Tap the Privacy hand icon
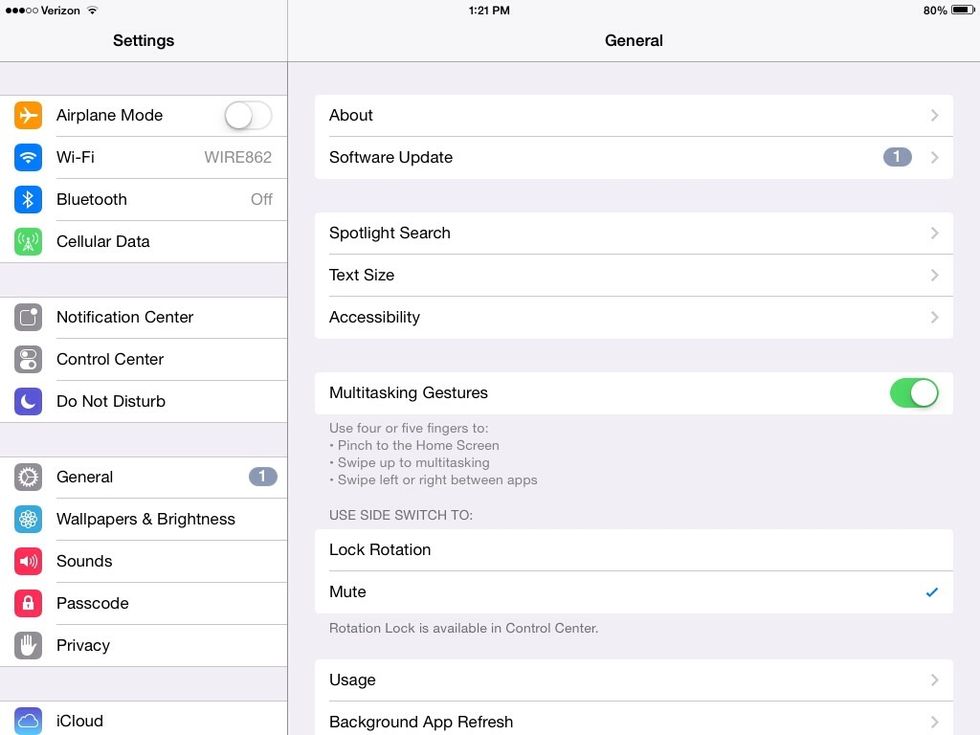Viewport: 980px width, 735px height. 28,646
